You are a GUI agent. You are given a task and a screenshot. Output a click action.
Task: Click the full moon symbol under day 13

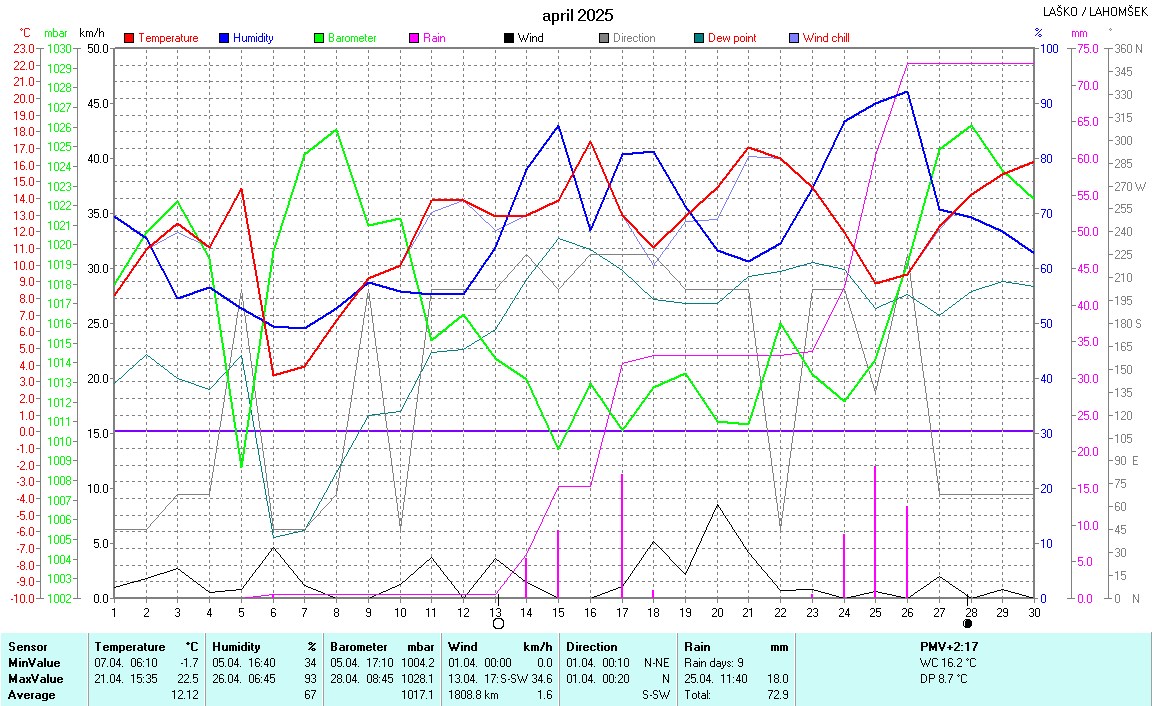pyautogui.click(x=498, y=623)
